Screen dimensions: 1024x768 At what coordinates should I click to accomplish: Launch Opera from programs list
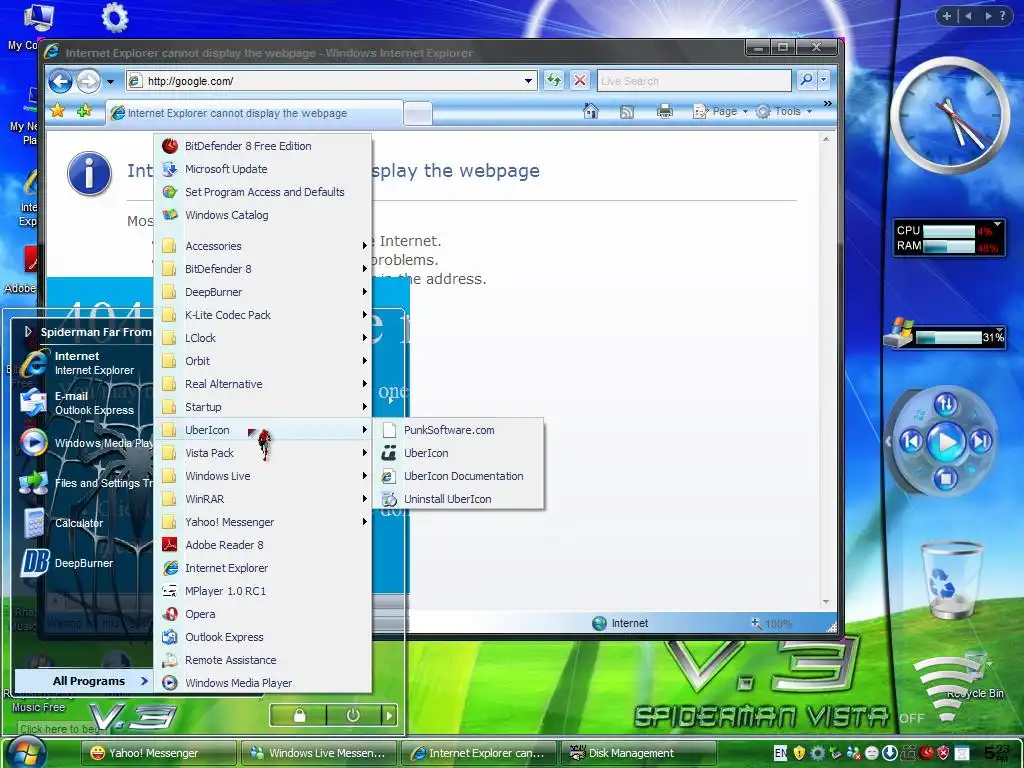(x=263, y=614)
